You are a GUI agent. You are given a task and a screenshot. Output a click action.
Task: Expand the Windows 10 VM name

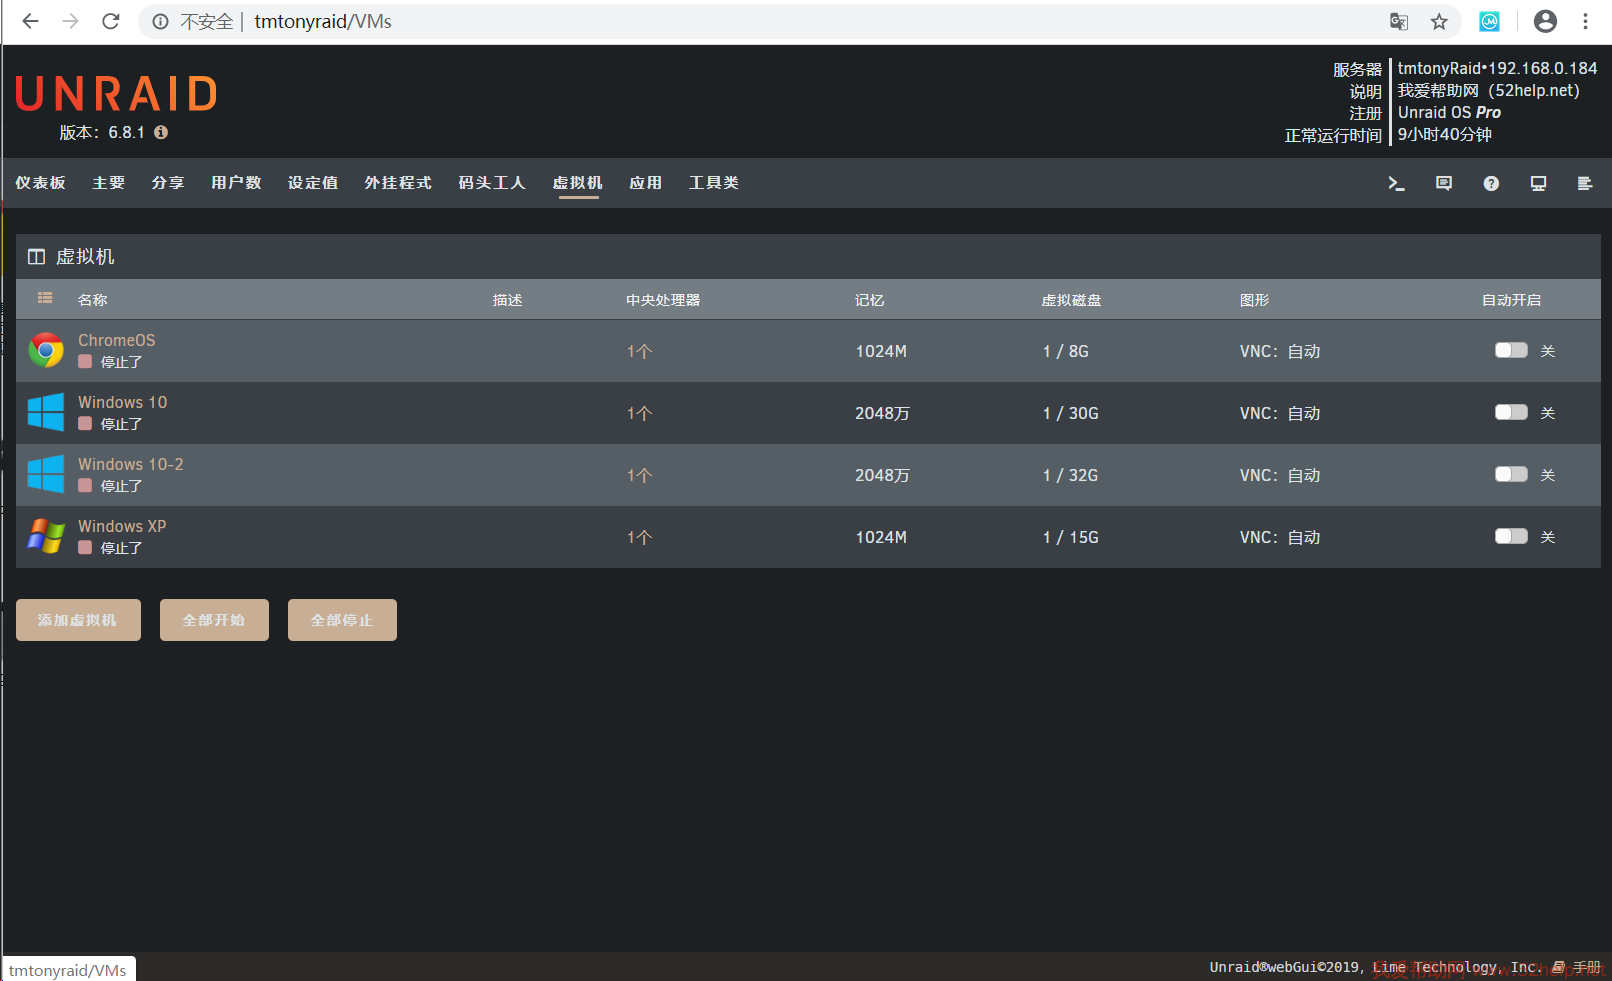coord(122,402)
